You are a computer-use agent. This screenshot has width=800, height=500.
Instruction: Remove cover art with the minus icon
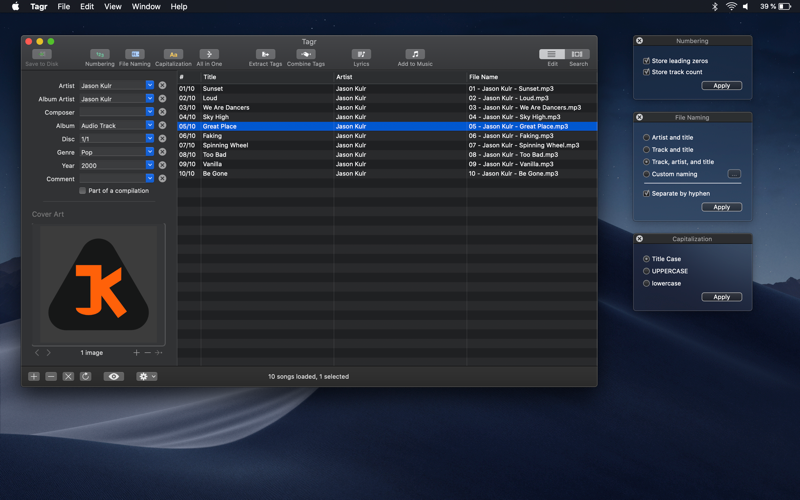click(x=147, y=353)
